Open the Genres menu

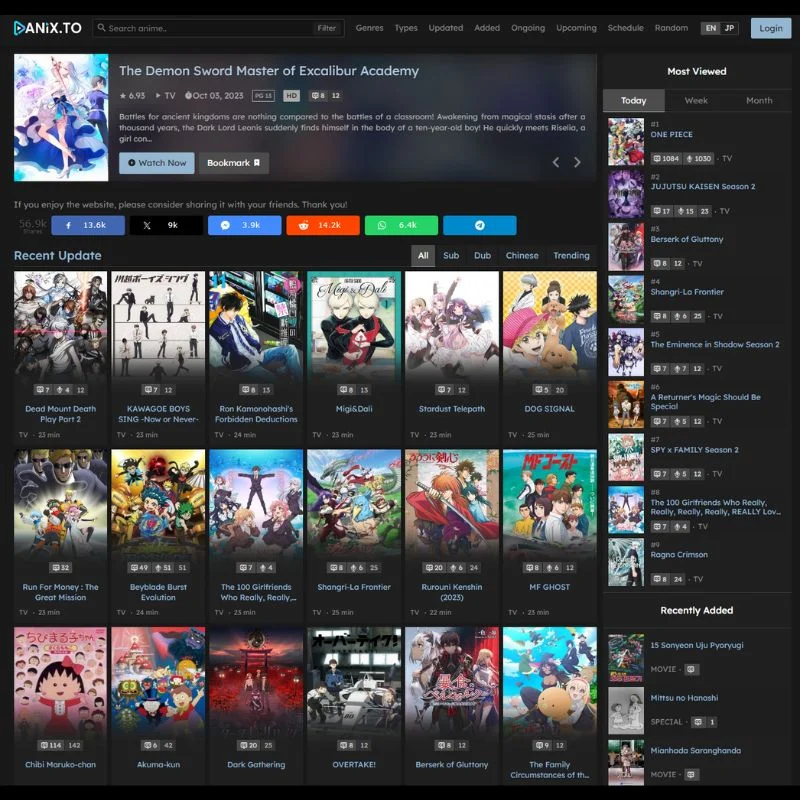[x=369, y=28]
